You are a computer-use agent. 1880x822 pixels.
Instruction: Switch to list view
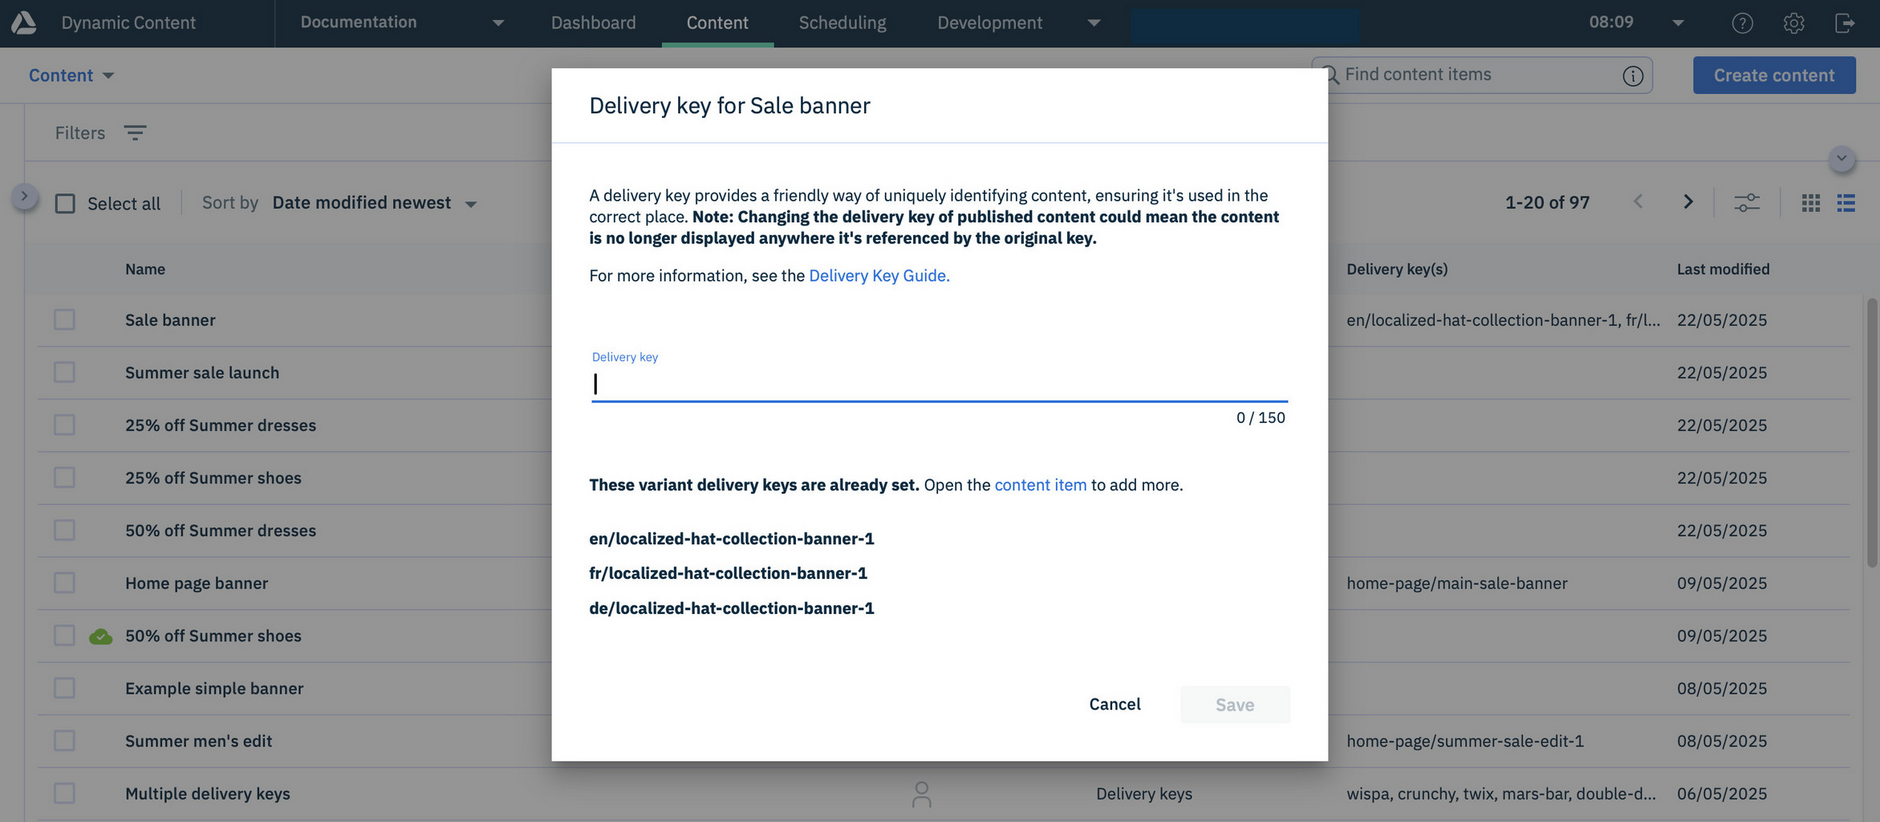coord(1846,203)
